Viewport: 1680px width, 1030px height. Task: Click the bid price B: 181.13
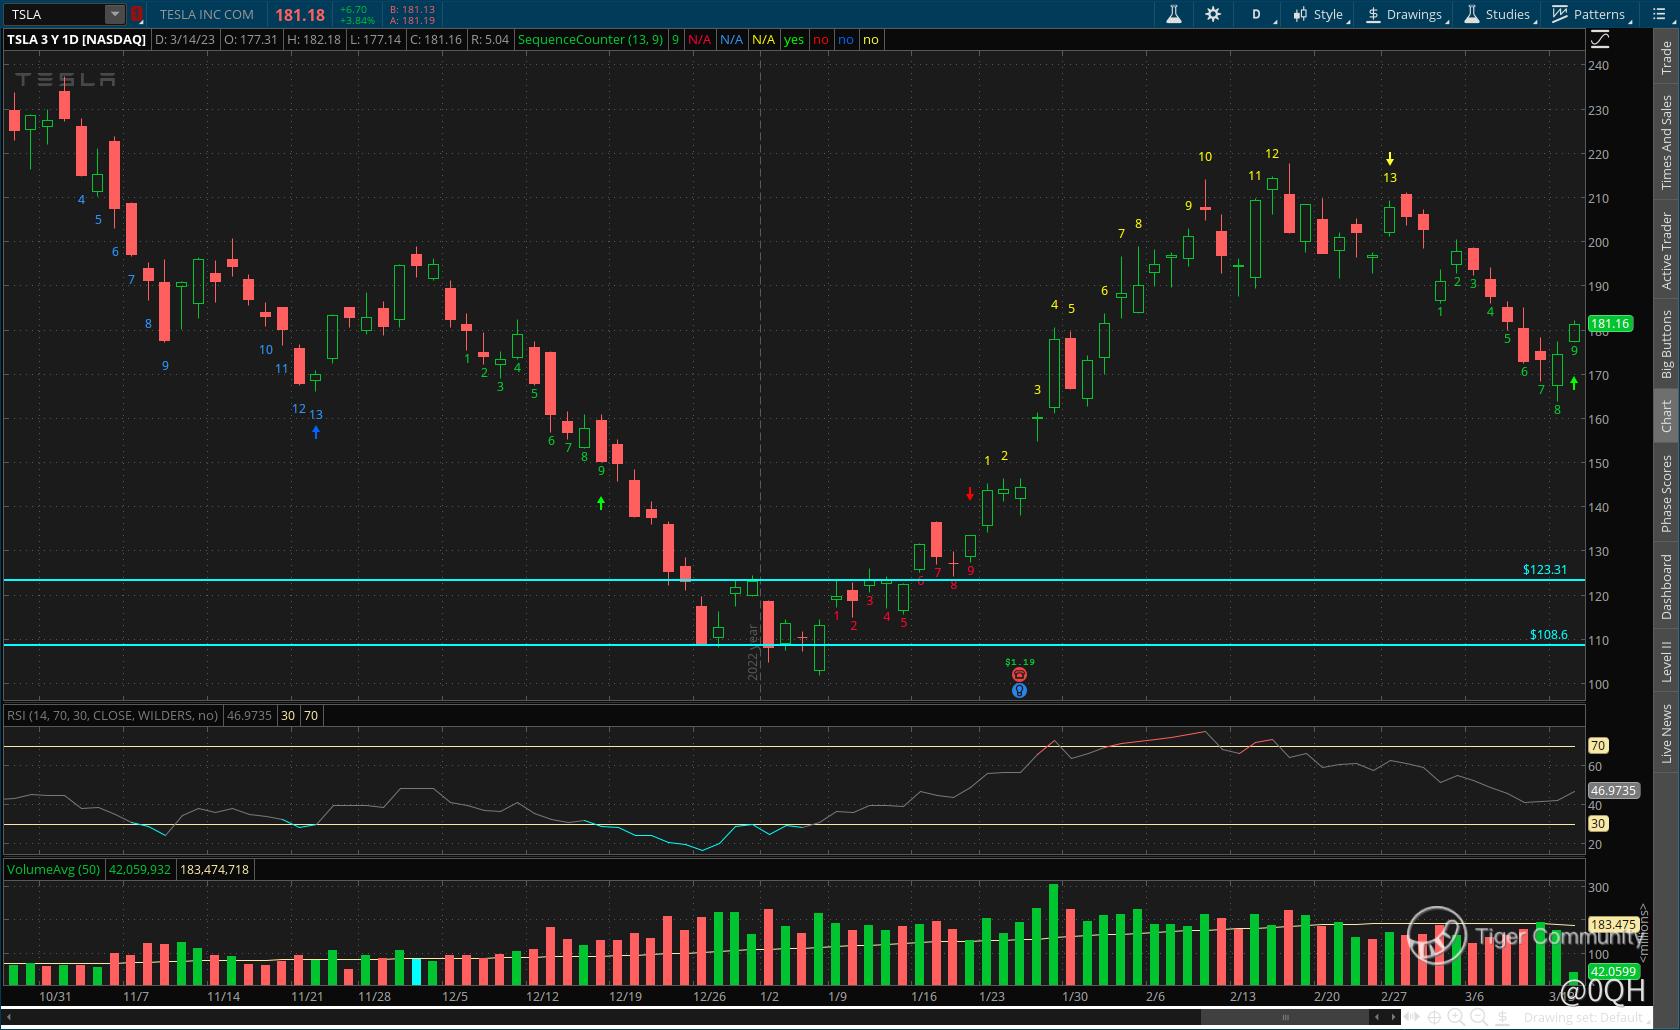click(x=412, y=9)
